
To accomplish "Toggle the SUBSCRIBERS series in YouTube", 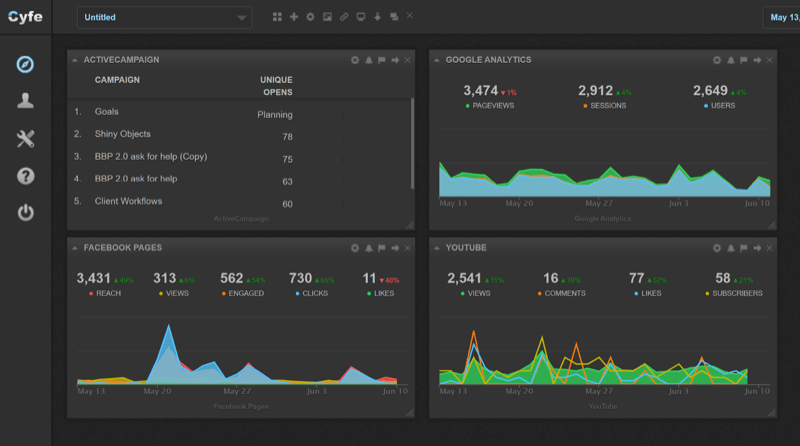I will click(734, 293).
